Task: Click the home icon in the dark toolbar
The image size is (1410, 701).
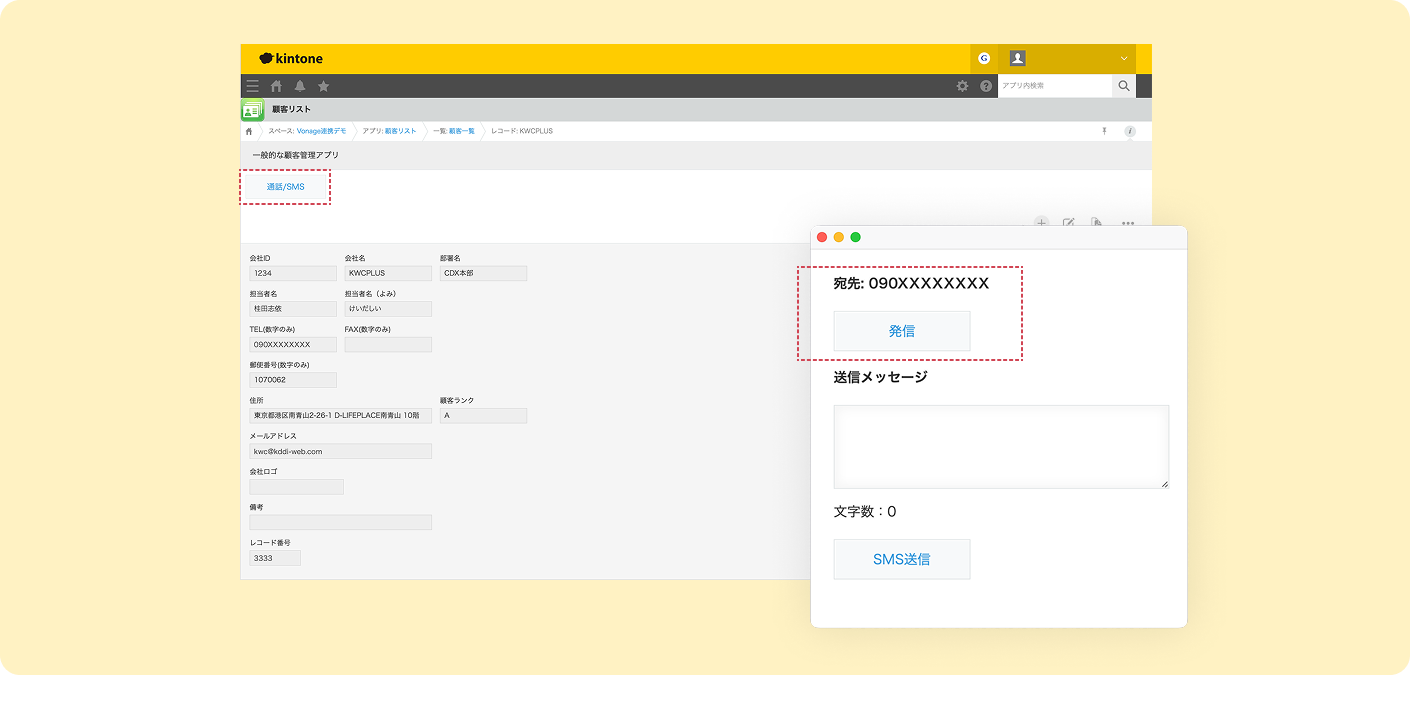Action: pyautogui.click(x=277, y=86)
